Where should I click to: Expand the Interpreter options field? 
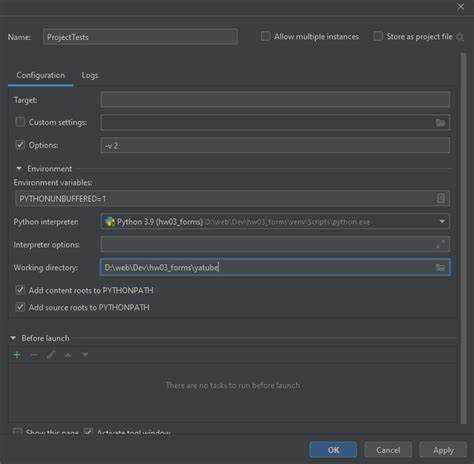(x=441, y=244)
